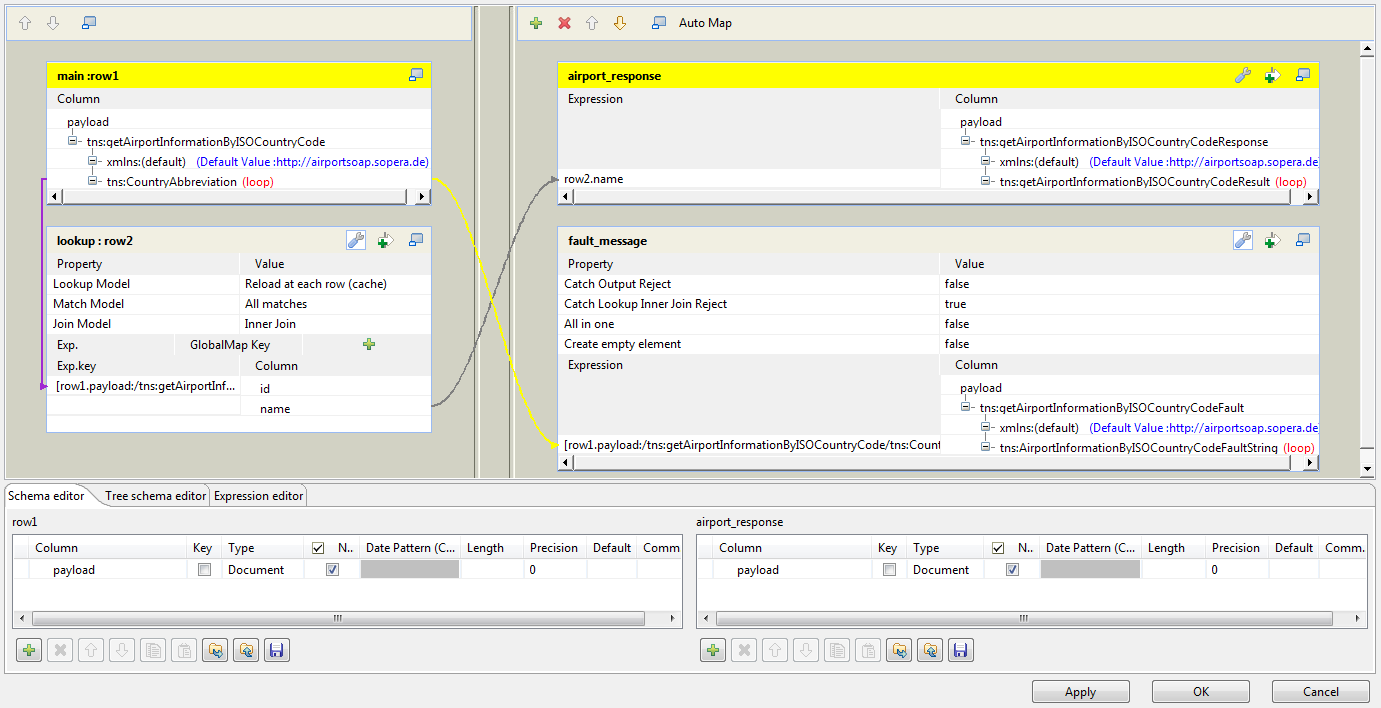
Task: Minimize the main row1 table panel
Action: coord(416,75)
